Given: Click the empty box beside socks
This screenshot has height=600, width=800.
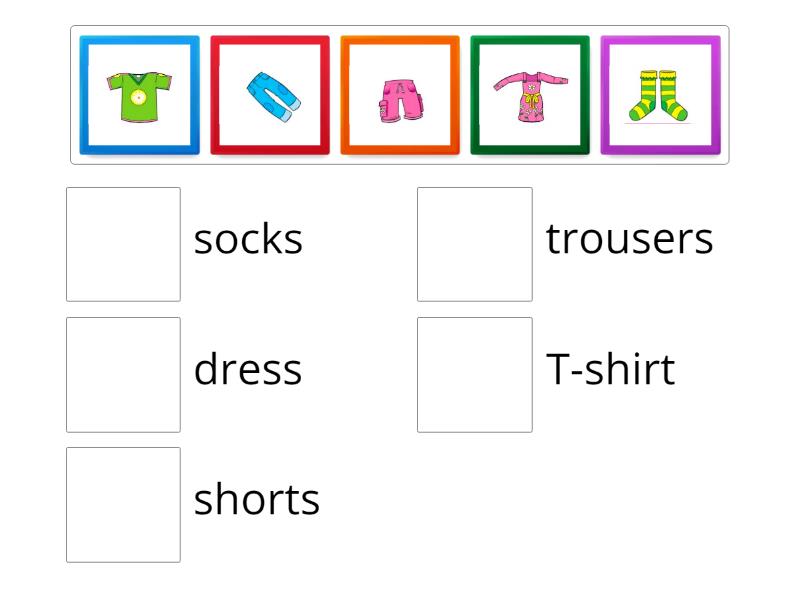Looking at the screenshot, I should pyautogui.click(x=124, y=244).
